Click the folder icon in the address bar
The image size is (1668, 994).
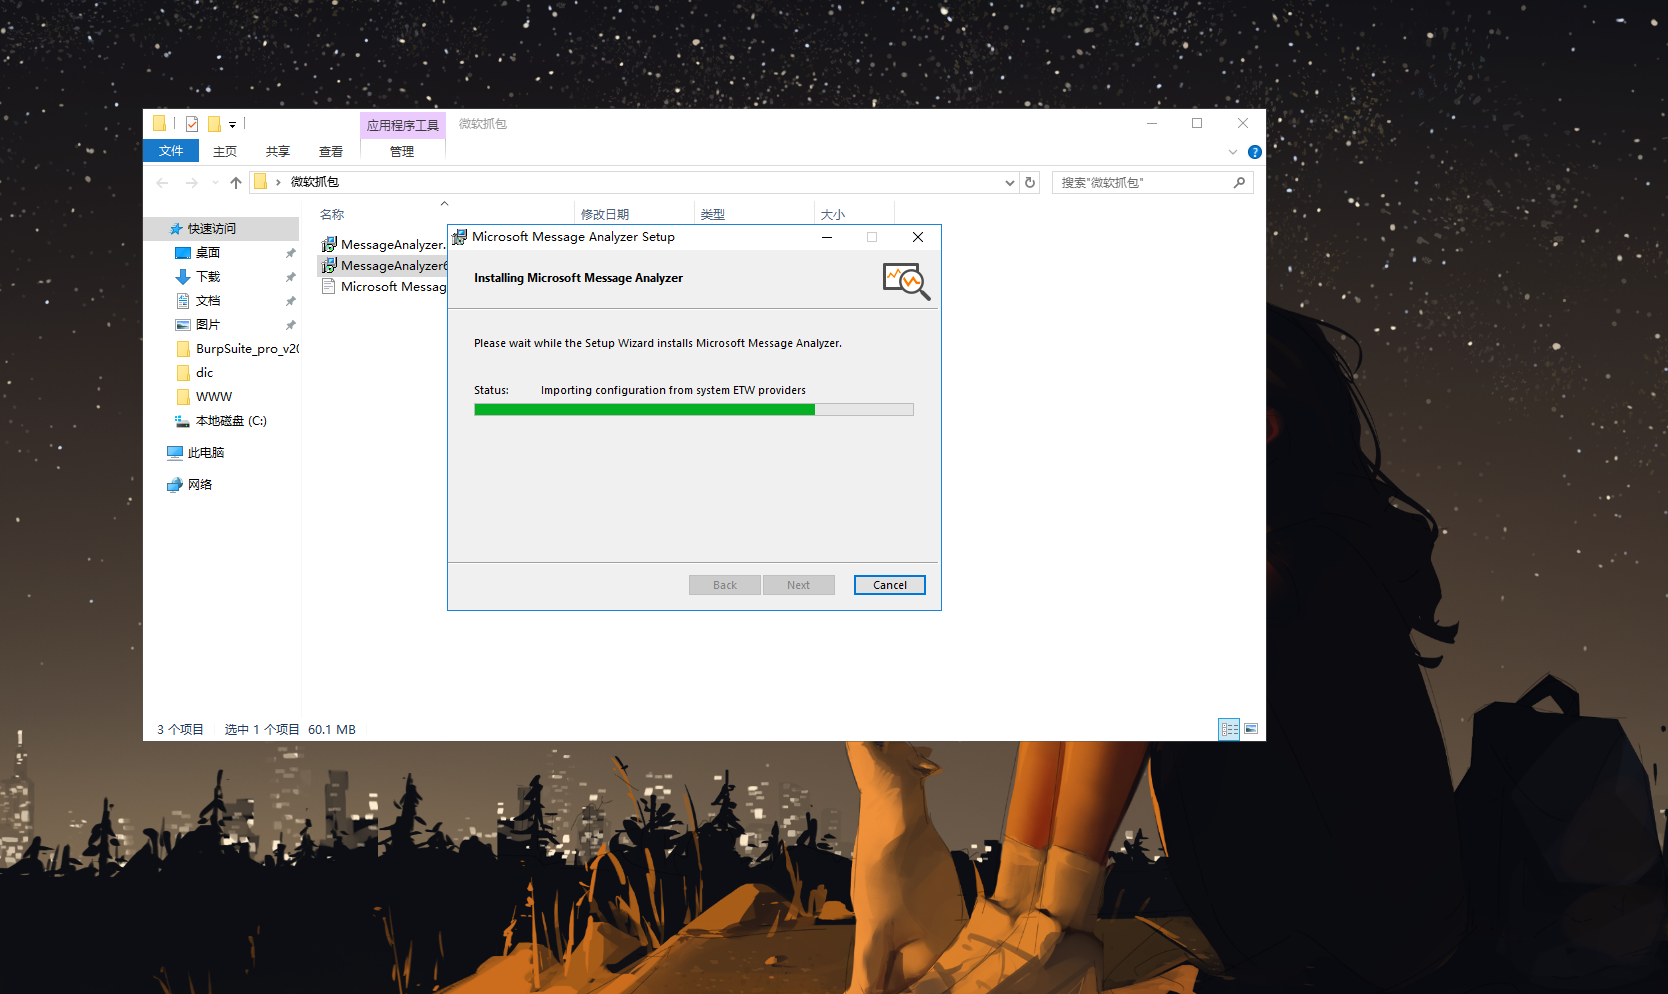[260, 182]
